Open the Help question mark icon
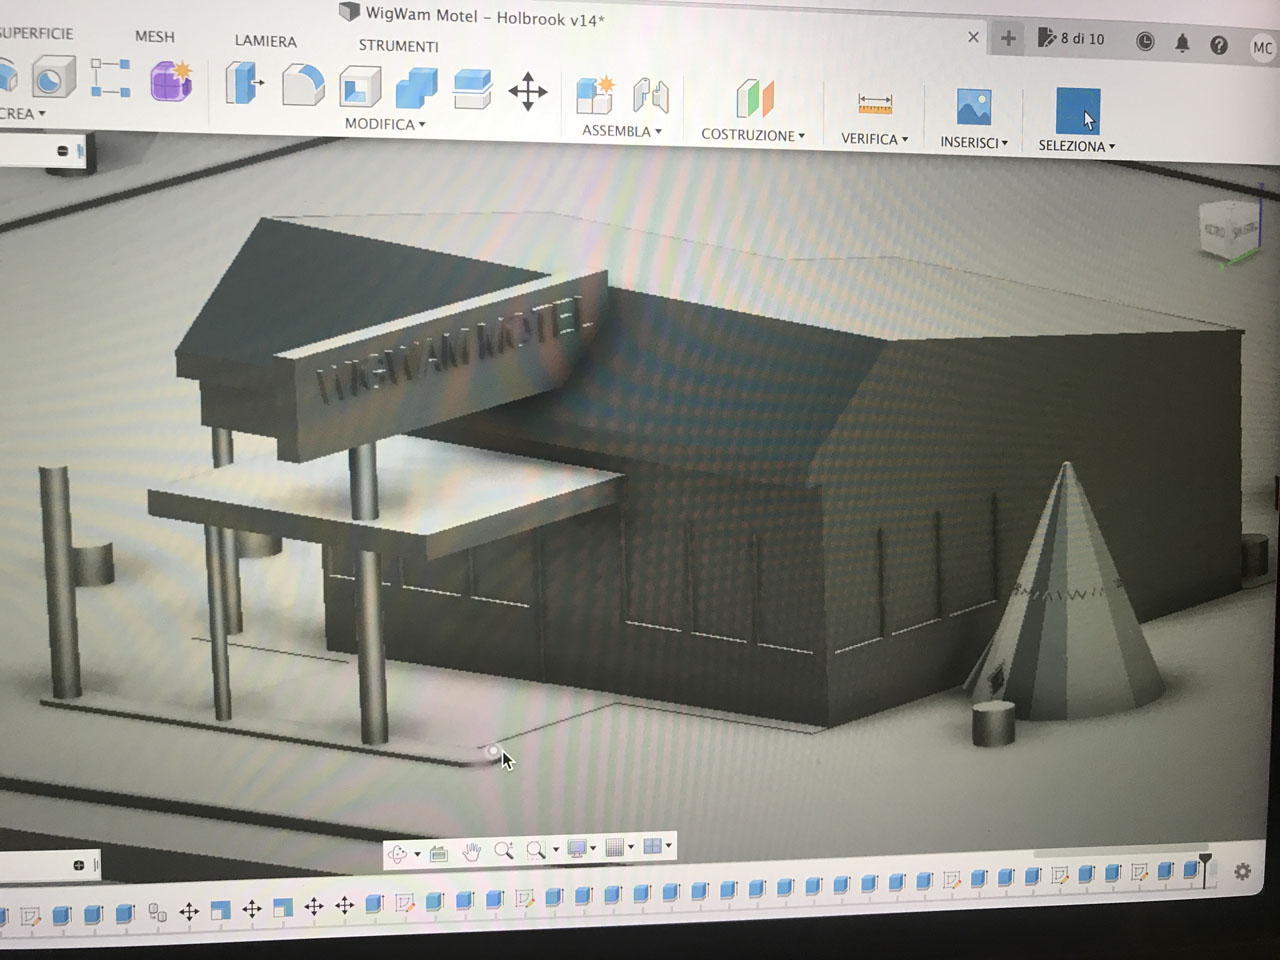Viewport: 1280px width, 960px height. click(1219, 45)
